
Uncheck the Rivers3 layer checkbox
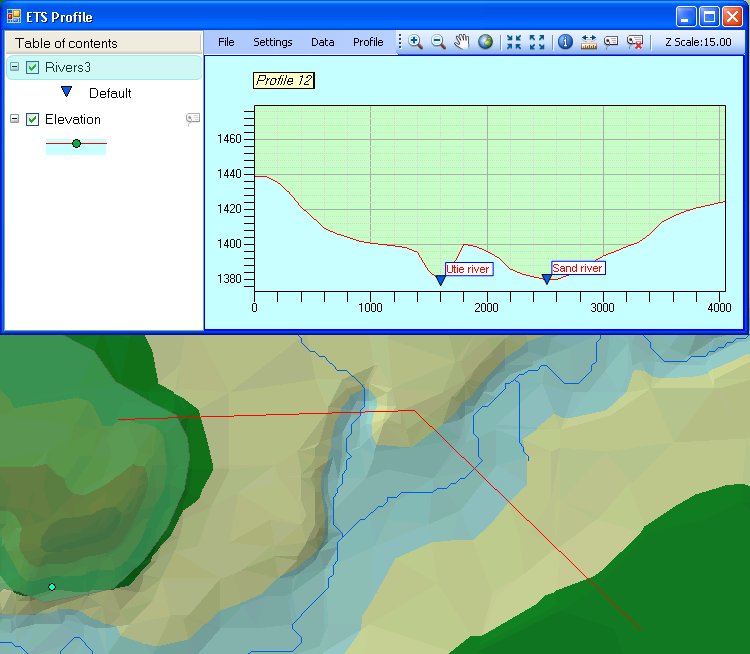point(32,67)
